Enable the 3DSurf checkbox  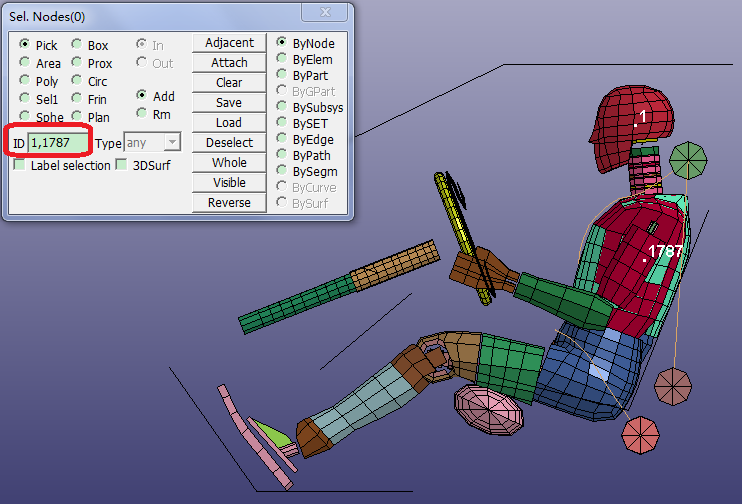[122, 165]
